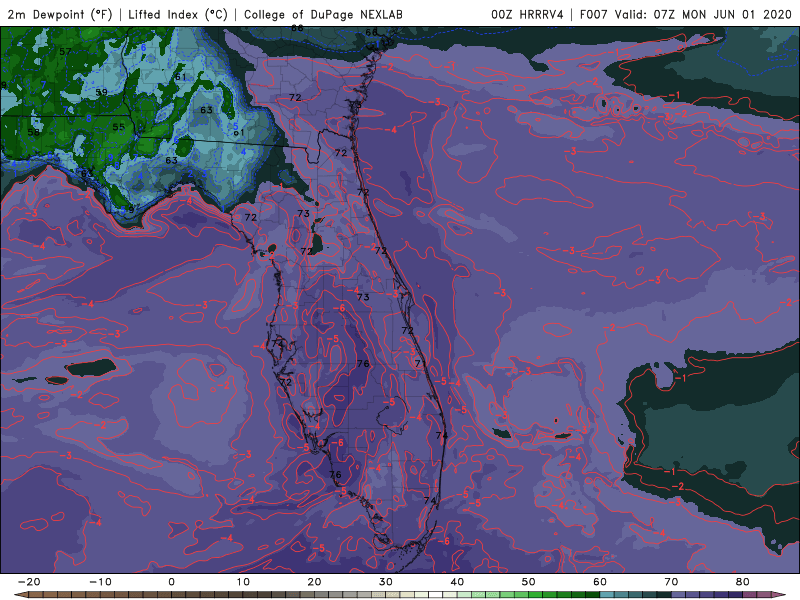Click the '50' color scale label
Viewport: 800px width, 600px height.
coord(529,582)
